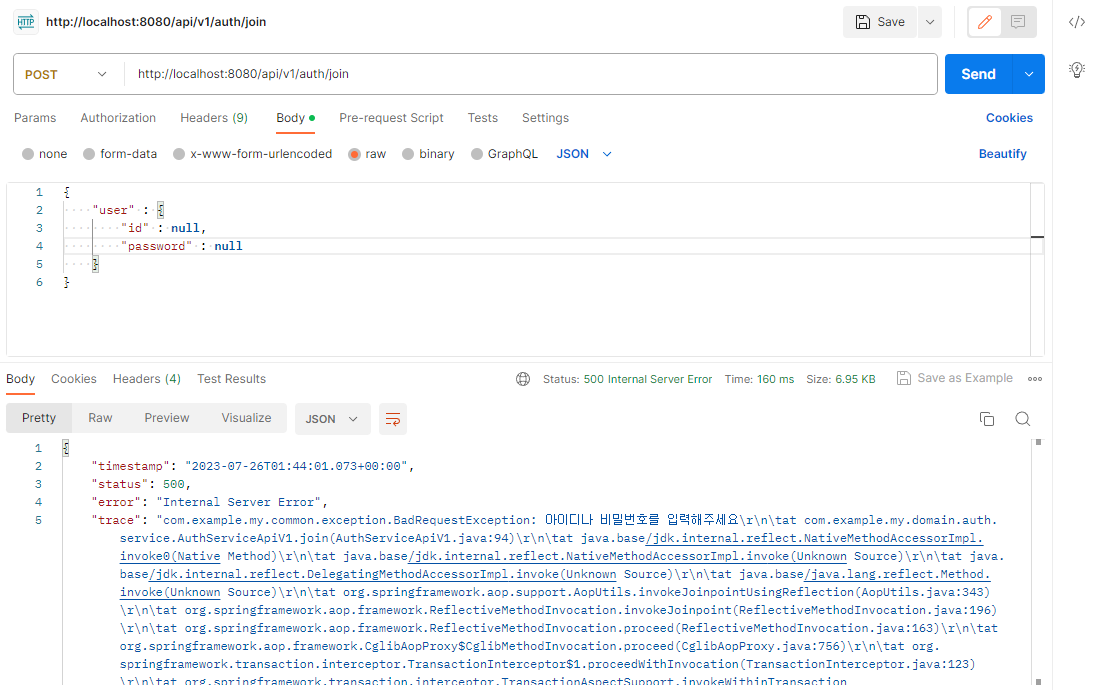The image size is (1100, 690).
Task: Select the GraphQL body type
Action: (x=504, y=153)
